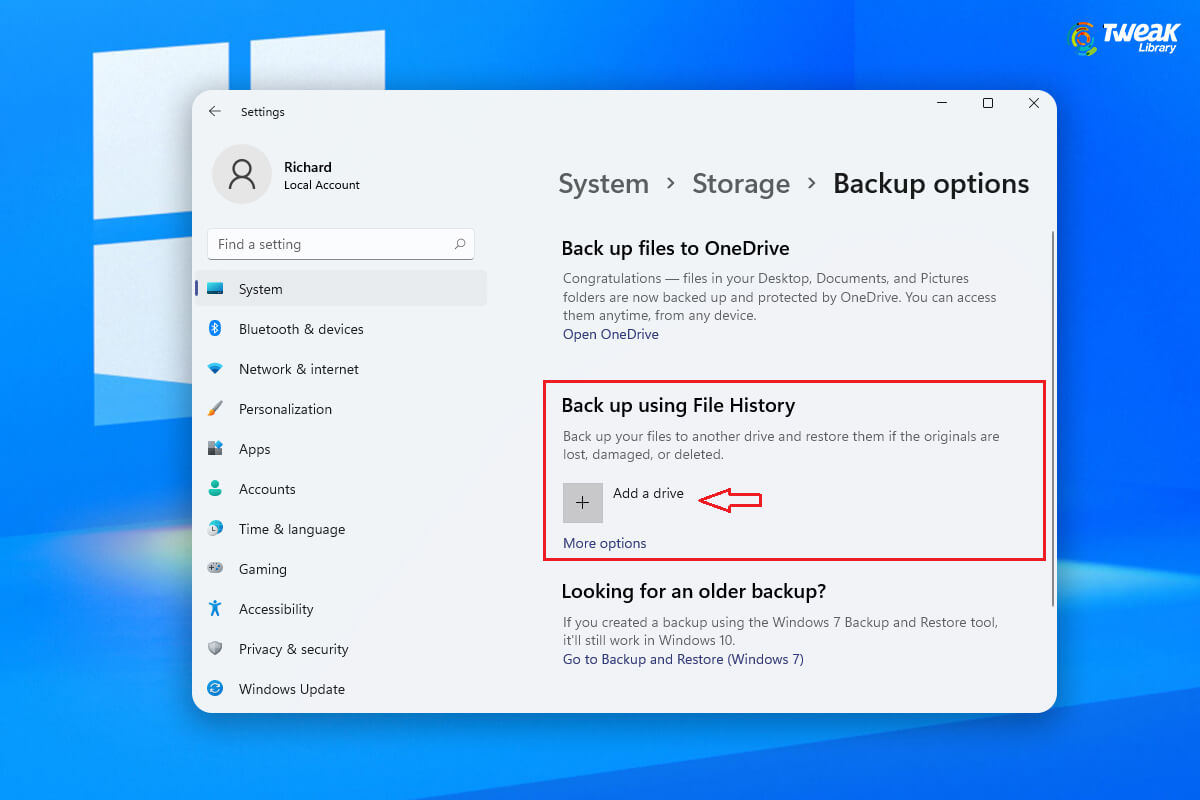Click the Bluetooth & devices icon
This screenshot has height=800, width=1200.
(x=214, y=329)
